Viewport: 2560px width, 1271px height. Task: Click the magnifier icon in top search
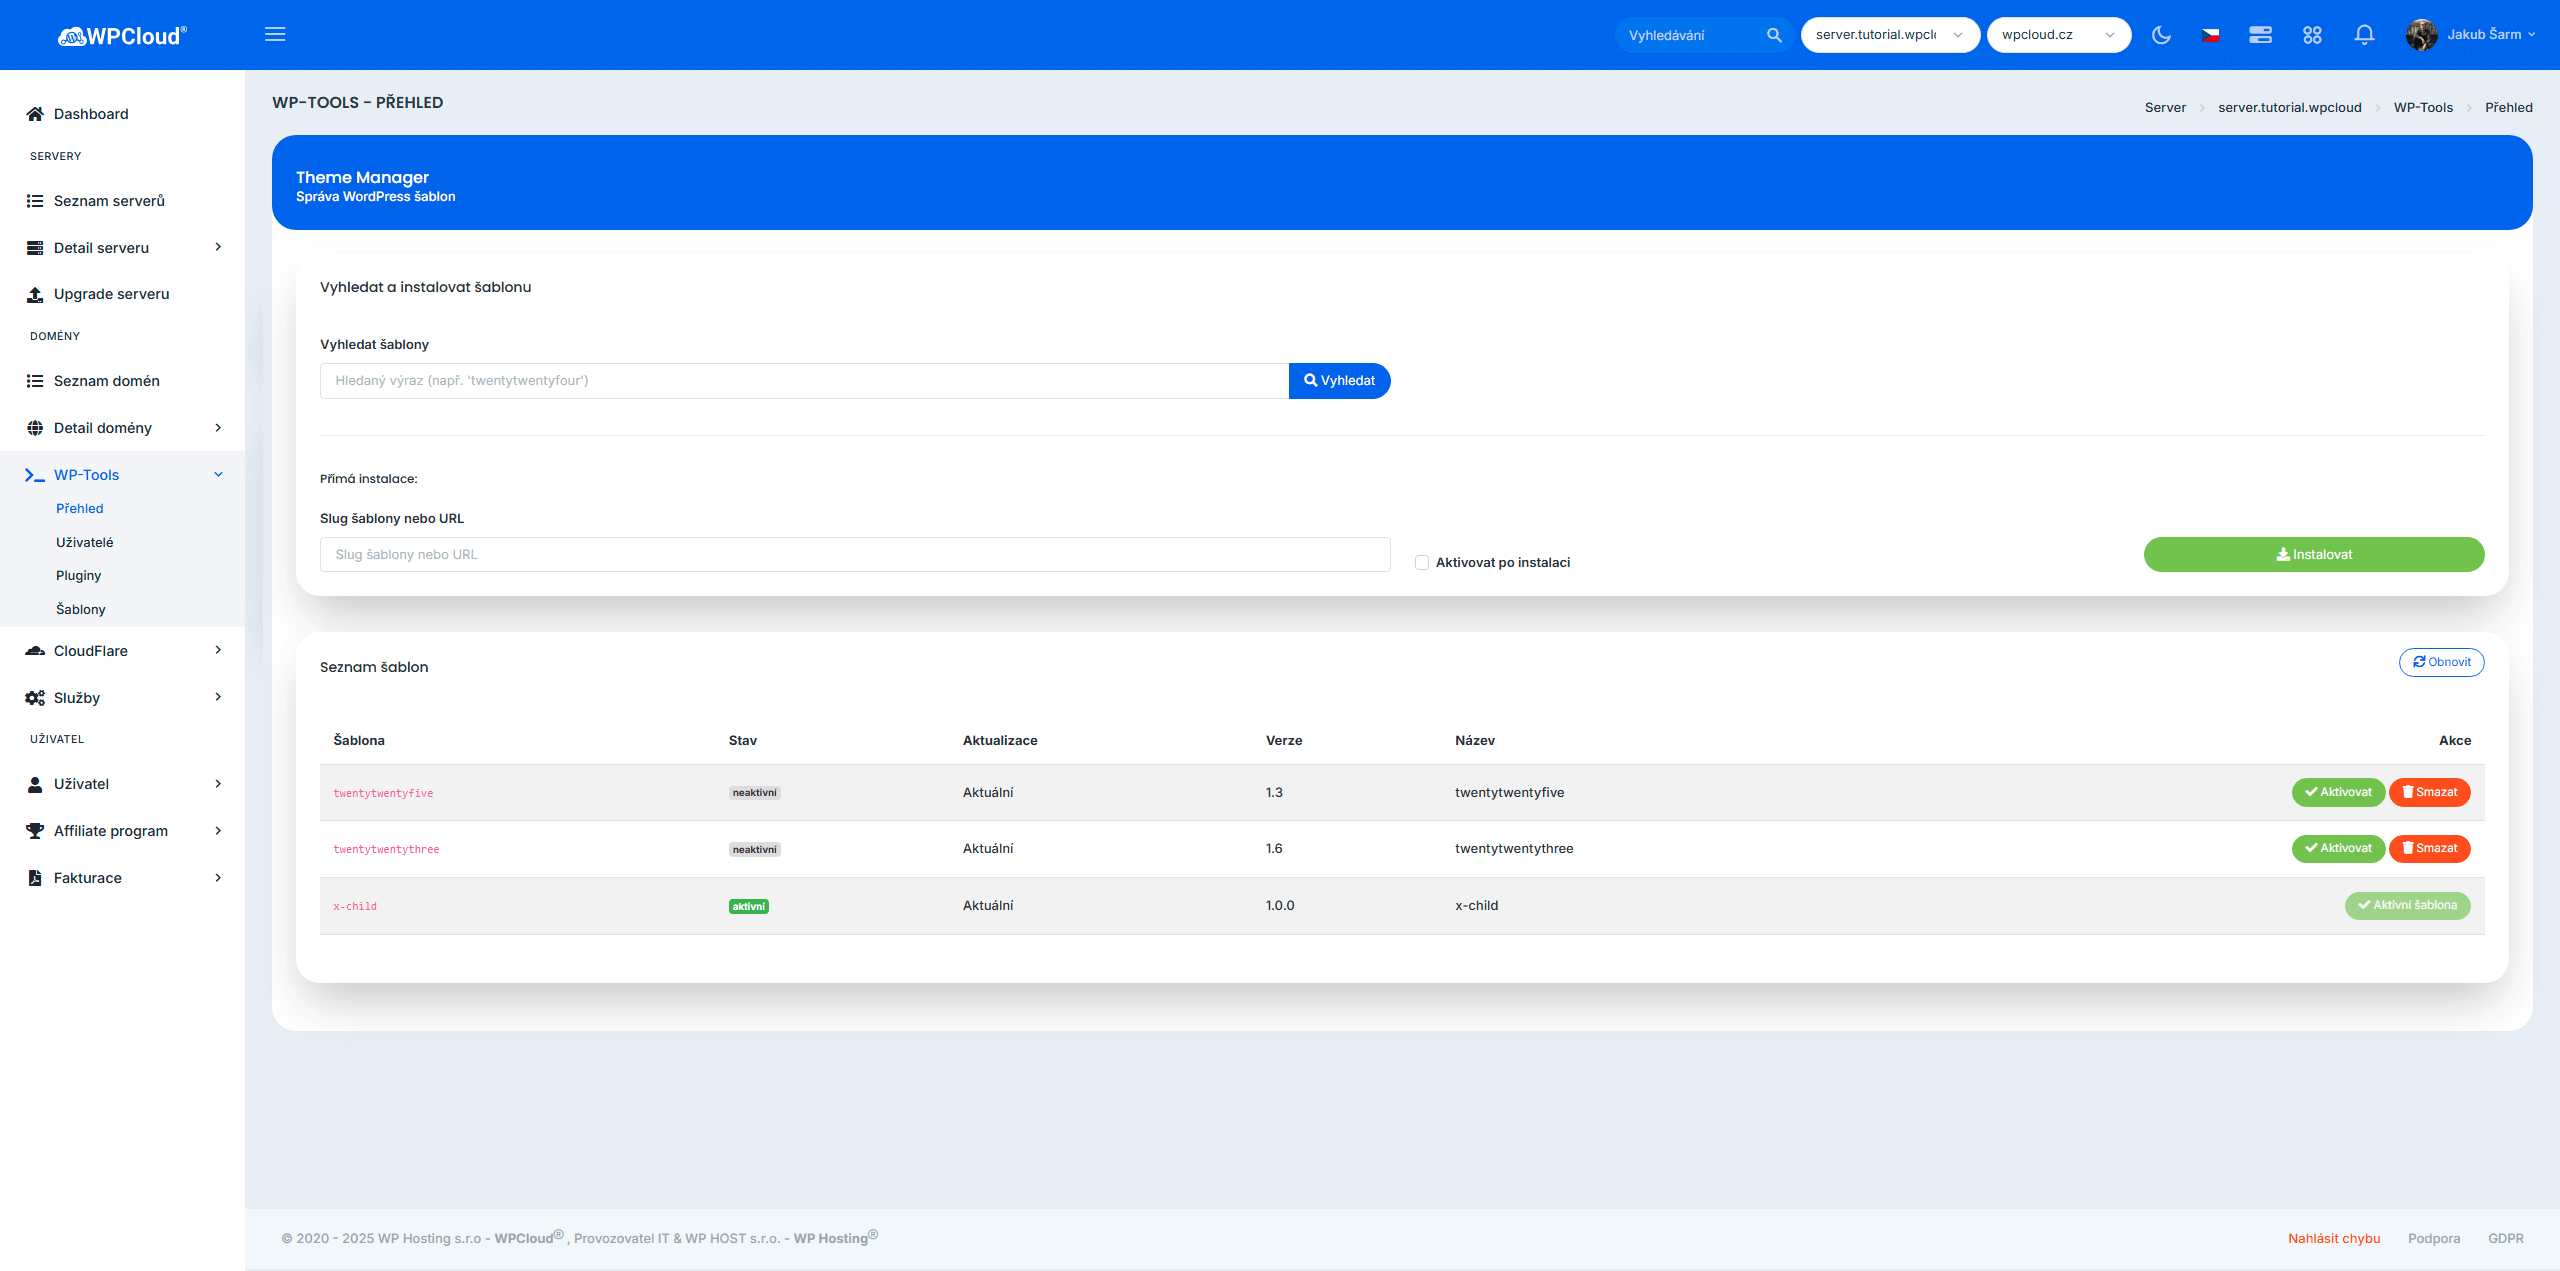pos(1774,35)
